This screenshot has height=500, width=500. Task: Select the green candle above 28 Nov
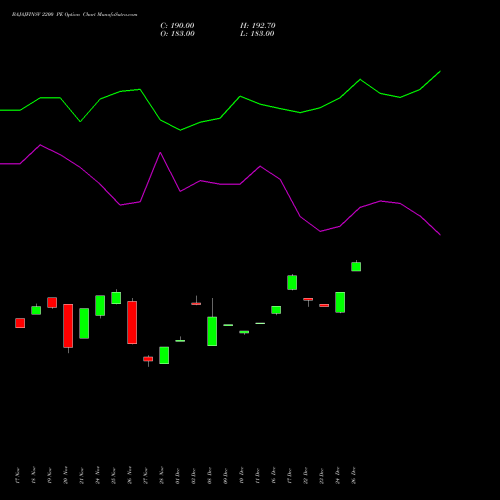[164, 355]
